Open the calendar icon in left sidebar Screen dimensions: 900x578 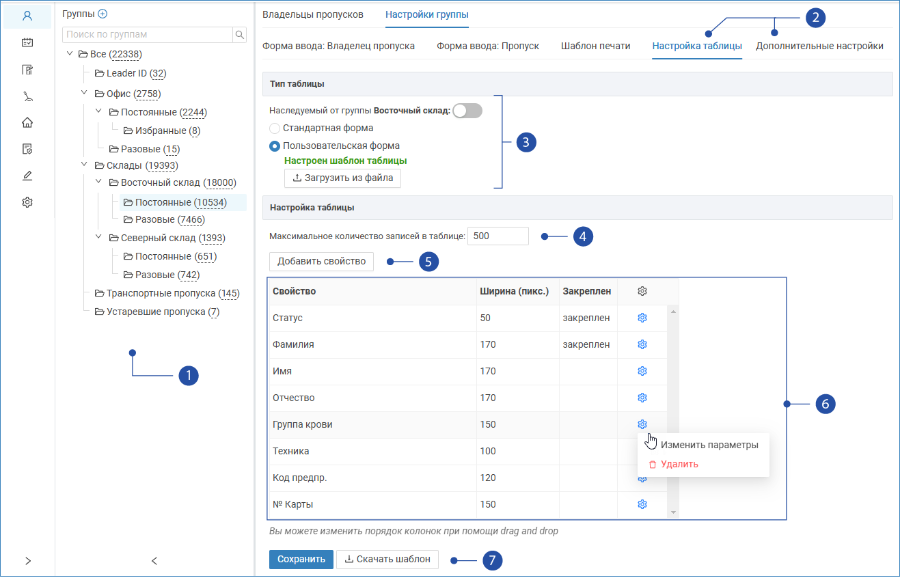coord(27,42)
